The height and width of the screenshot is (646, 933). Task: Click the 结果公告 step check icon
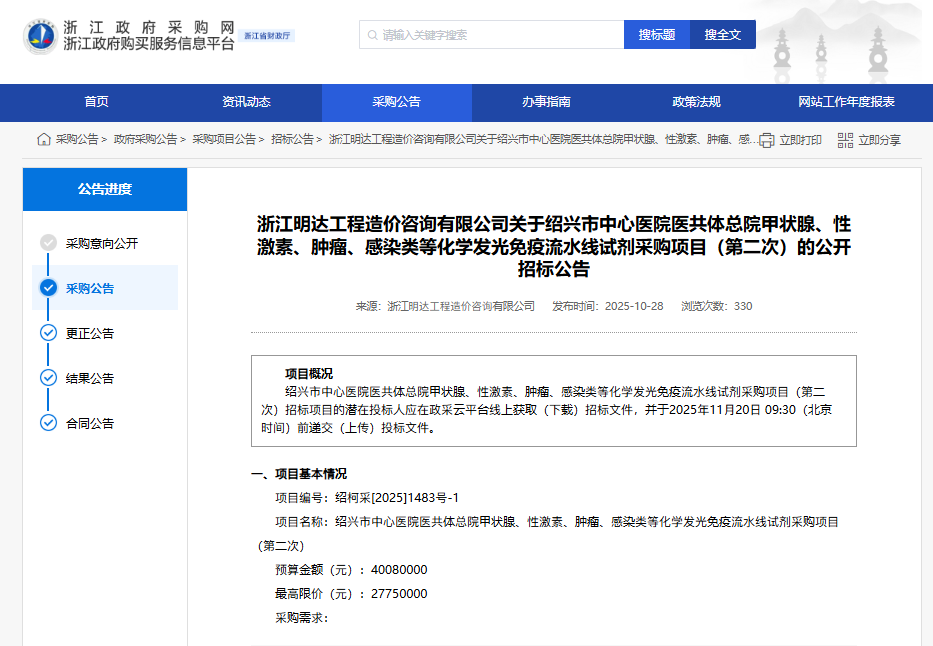[48, 378]
